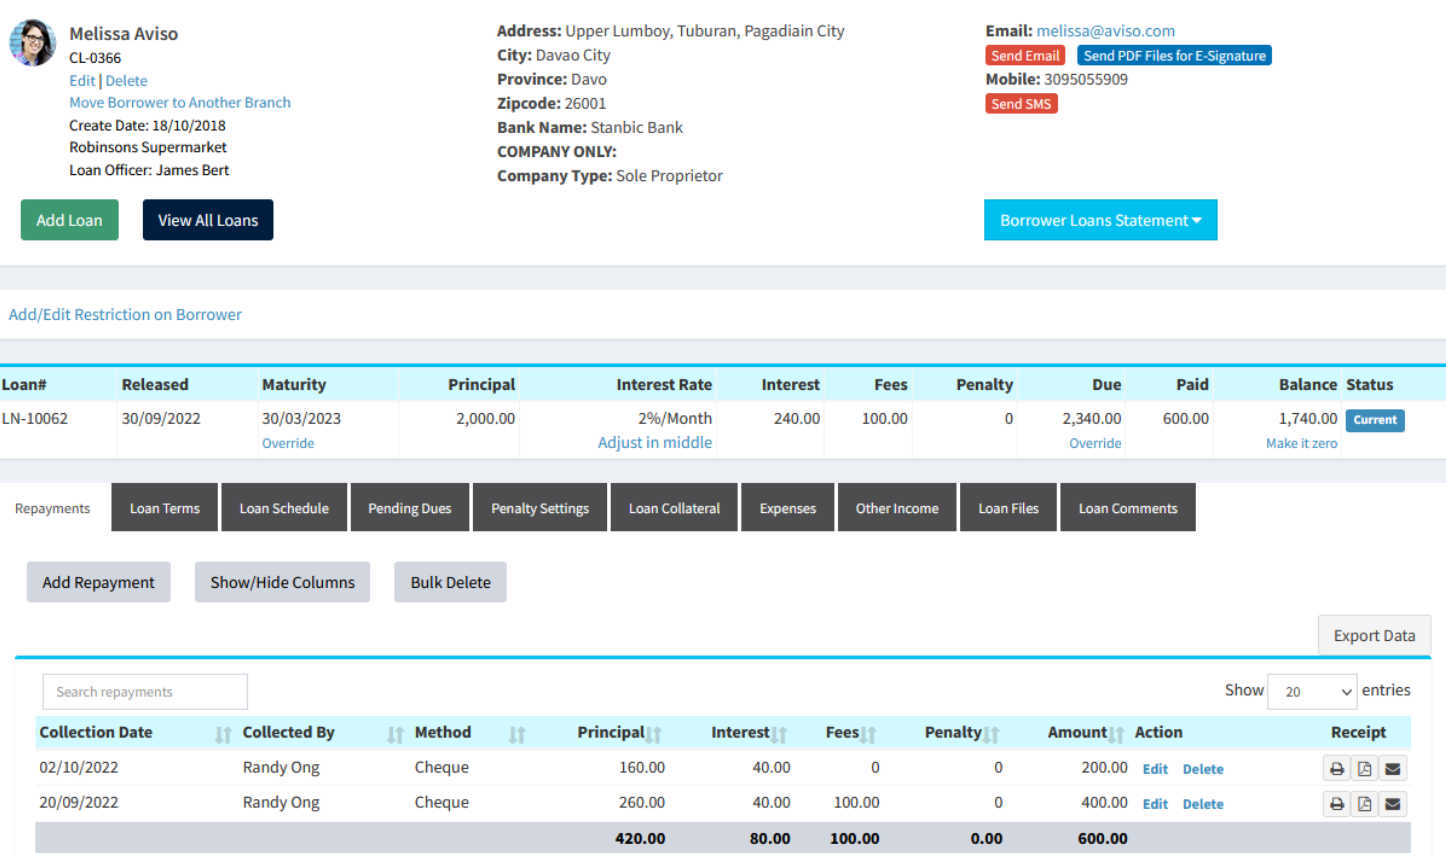This screenshot has height=853, width=1446.
Task: Open Move Borrower to Another Branch
Action: [x=180, y=102]
